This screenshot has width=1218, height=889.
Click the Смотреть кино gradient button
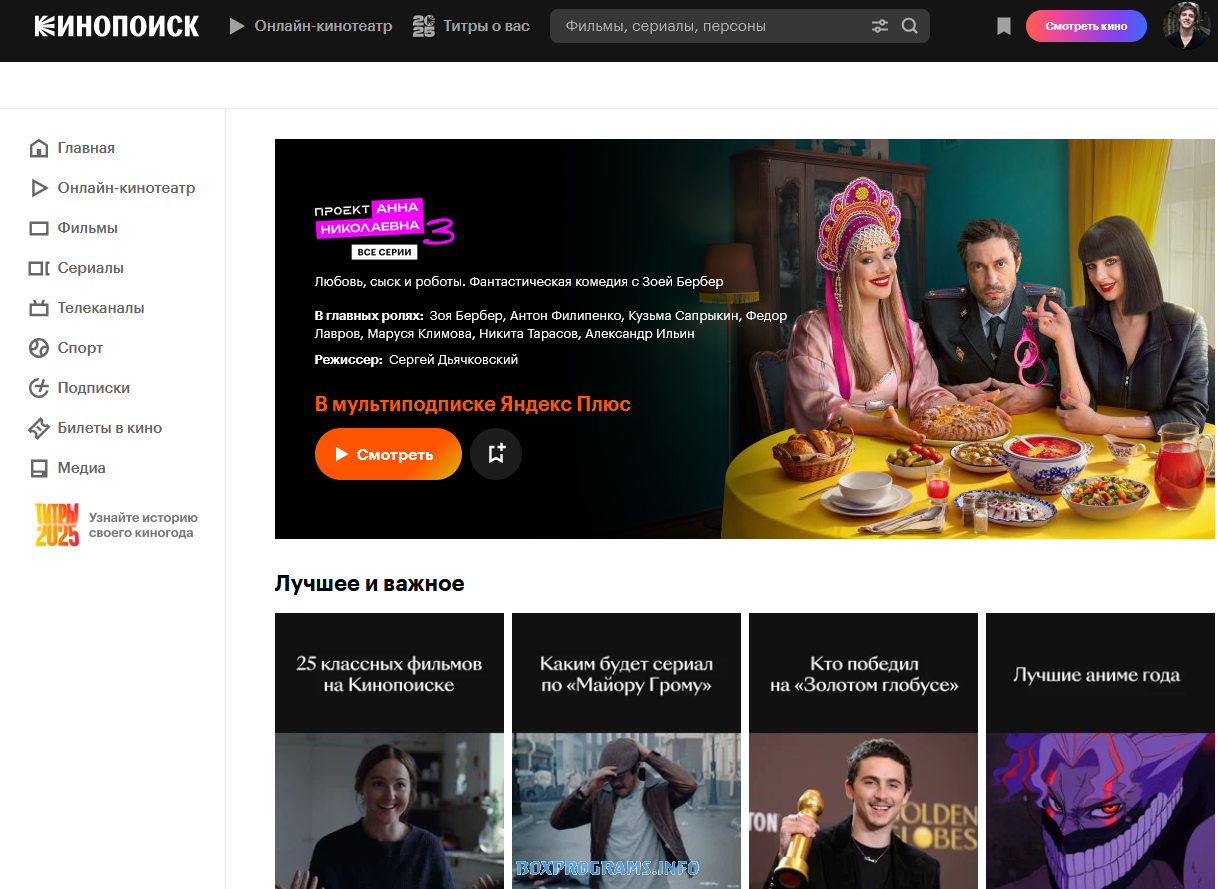pyautogui.click(x=1085, y=26)
